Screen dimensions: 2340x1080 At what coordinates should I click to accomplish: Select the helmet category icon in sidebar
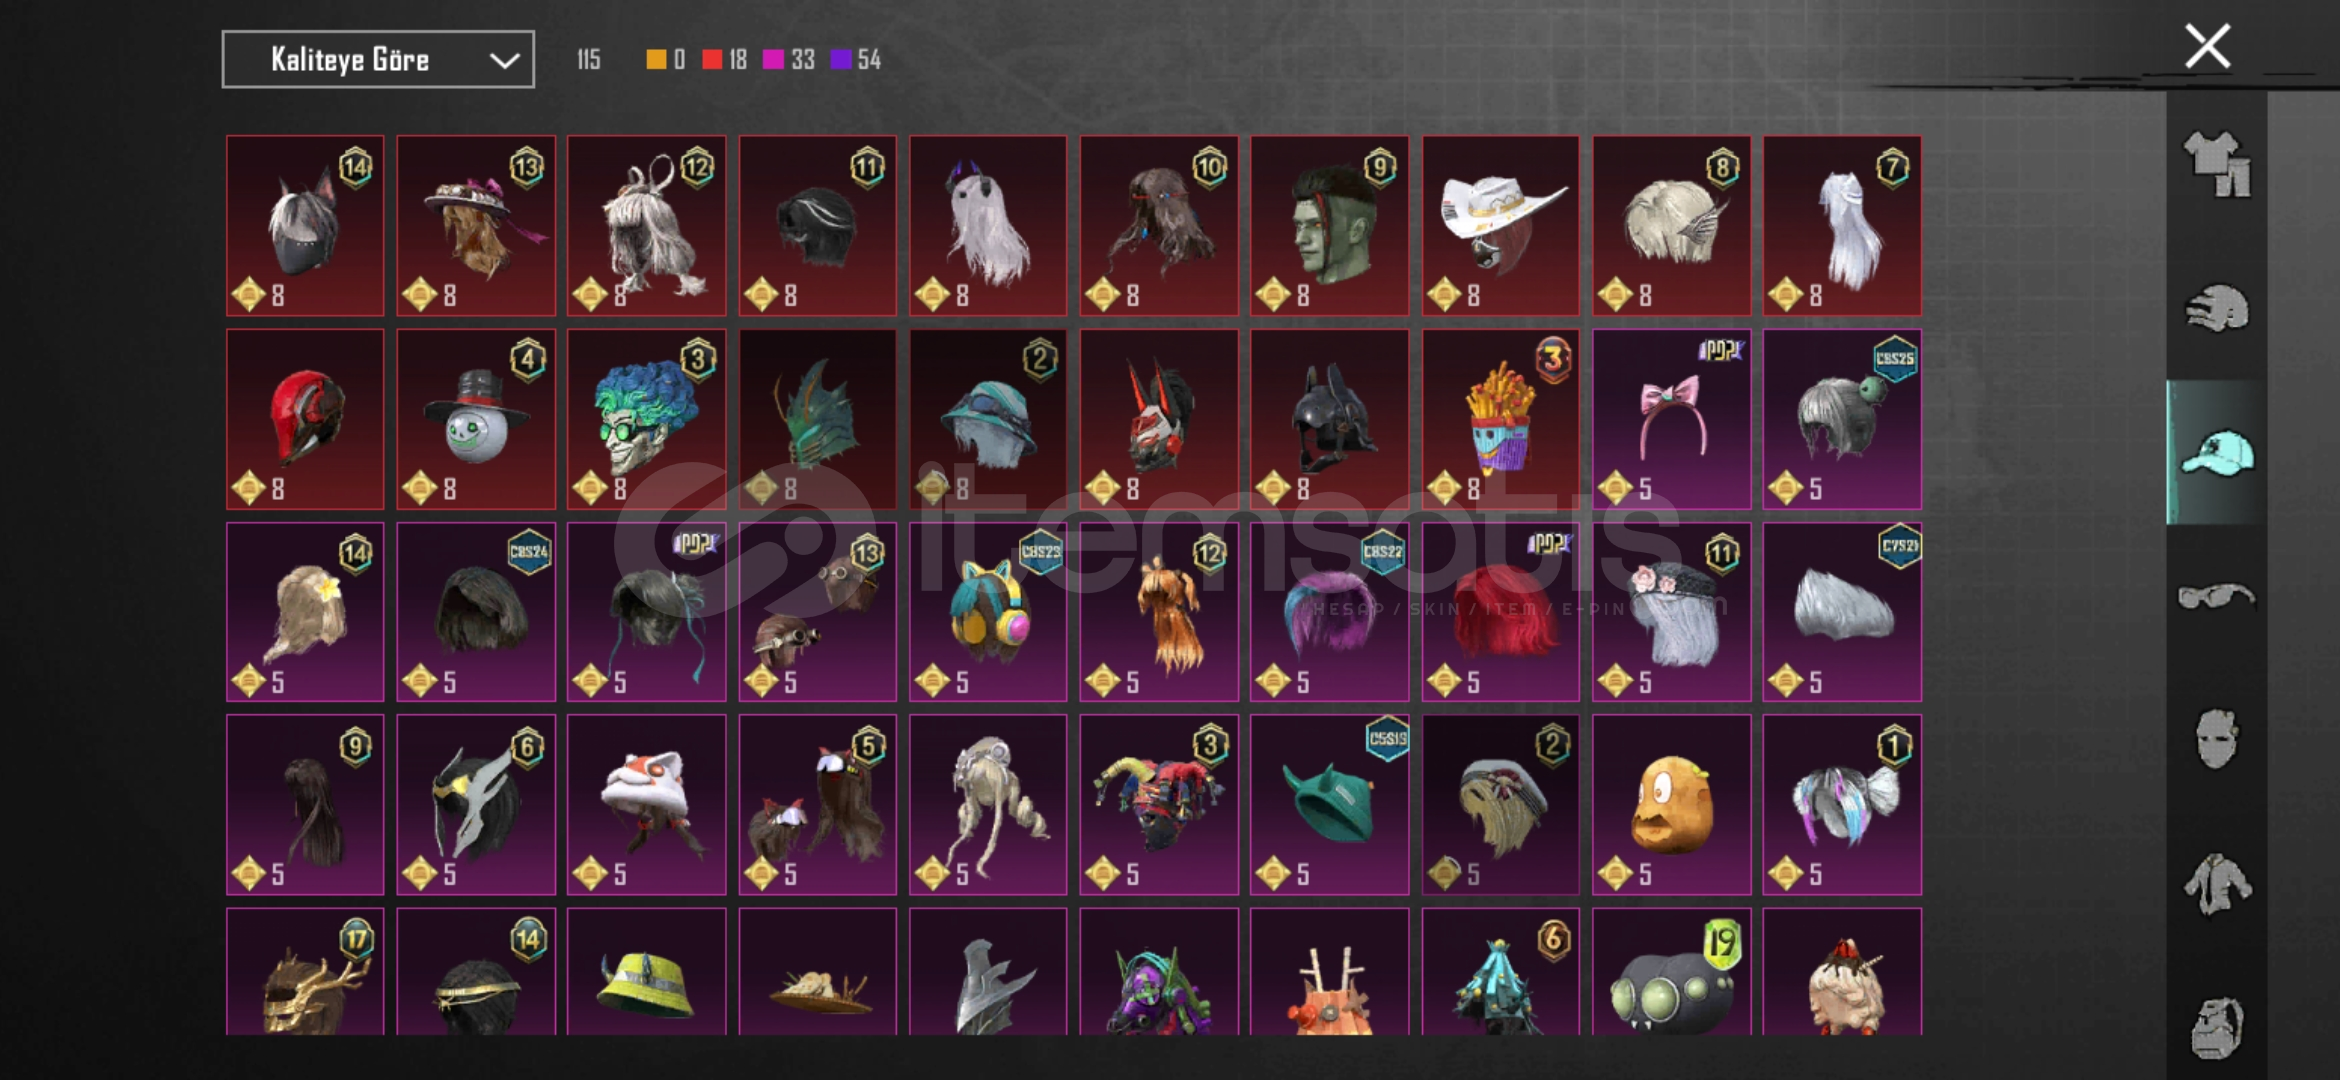(2217, 309)
